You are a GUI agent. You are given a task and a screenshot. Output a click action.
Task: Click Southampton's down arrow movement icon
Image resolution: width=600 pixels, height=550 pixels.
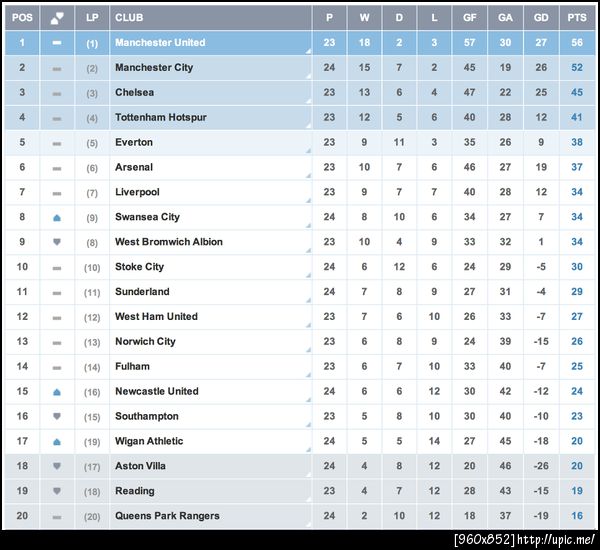(57, 416)
